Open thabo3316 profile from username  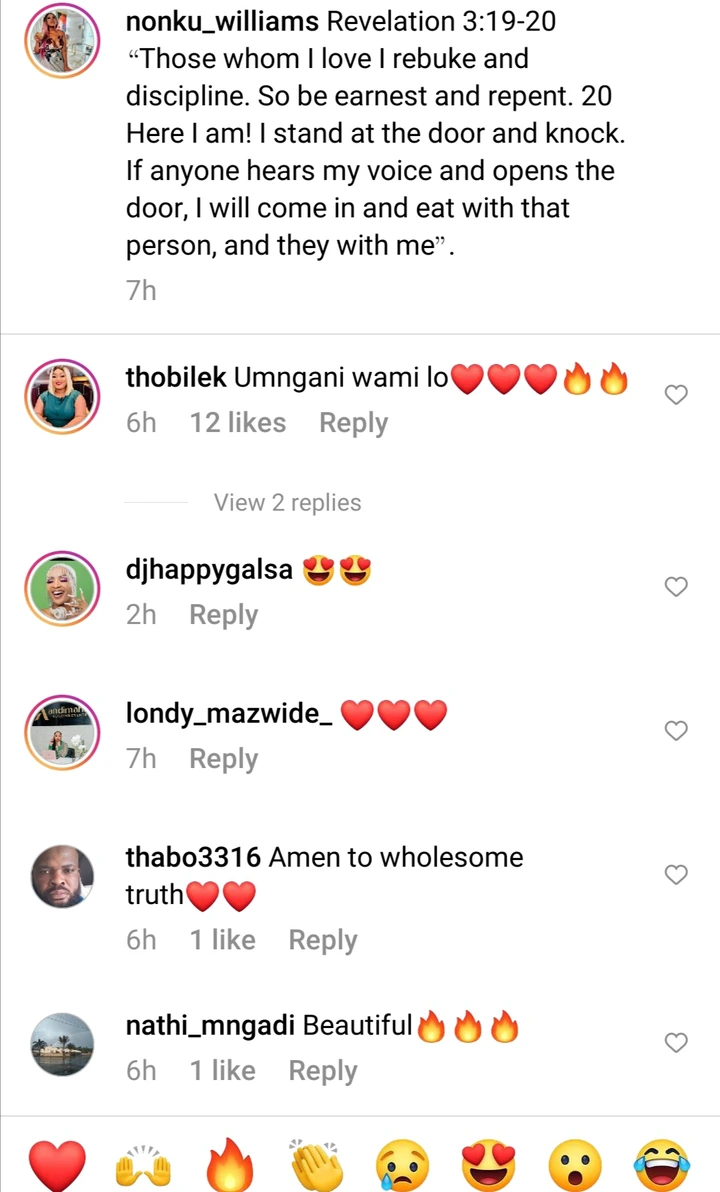[x=193, y=857]
